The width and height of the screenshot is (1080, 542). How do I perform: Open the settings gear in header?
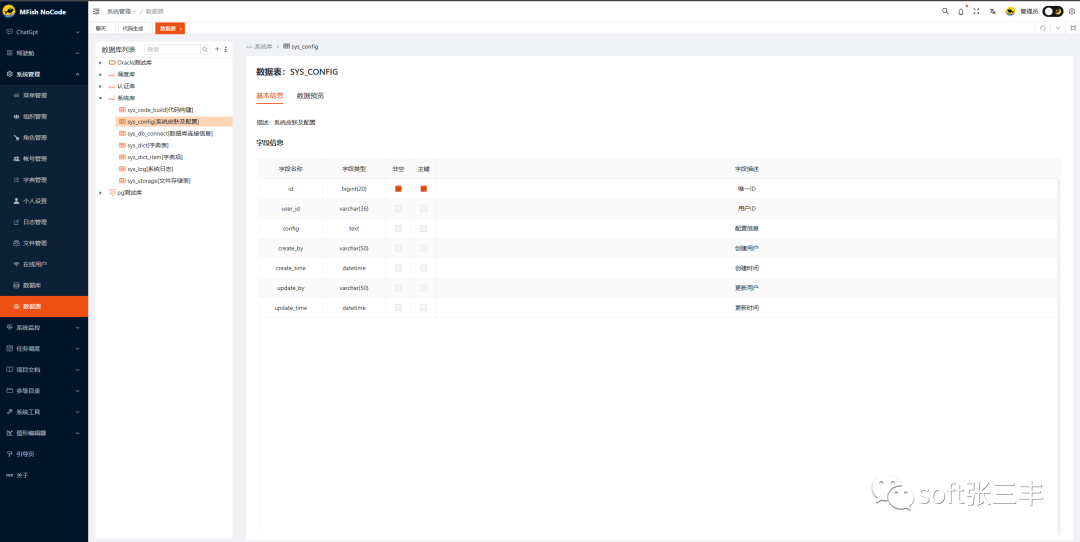1072,11
